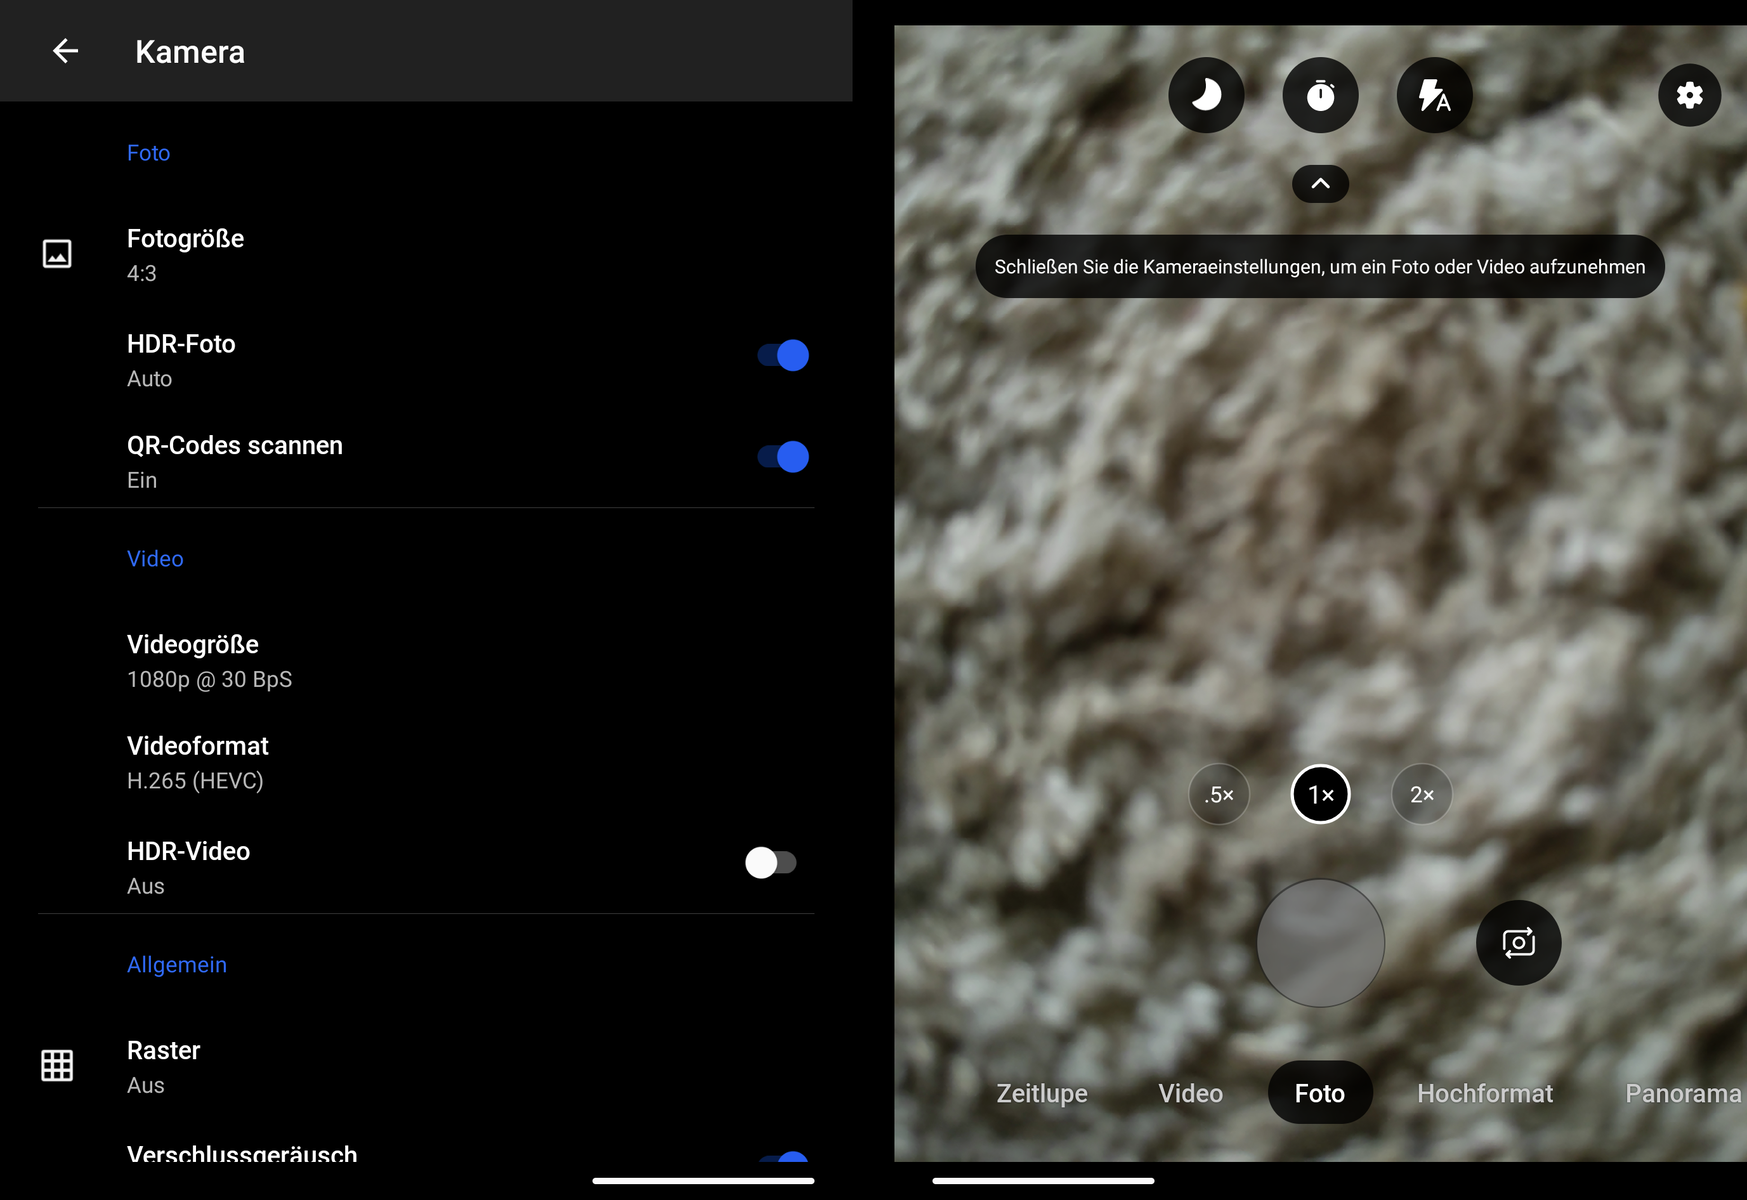Change the auto flash setting icon

coord(1434,95)
